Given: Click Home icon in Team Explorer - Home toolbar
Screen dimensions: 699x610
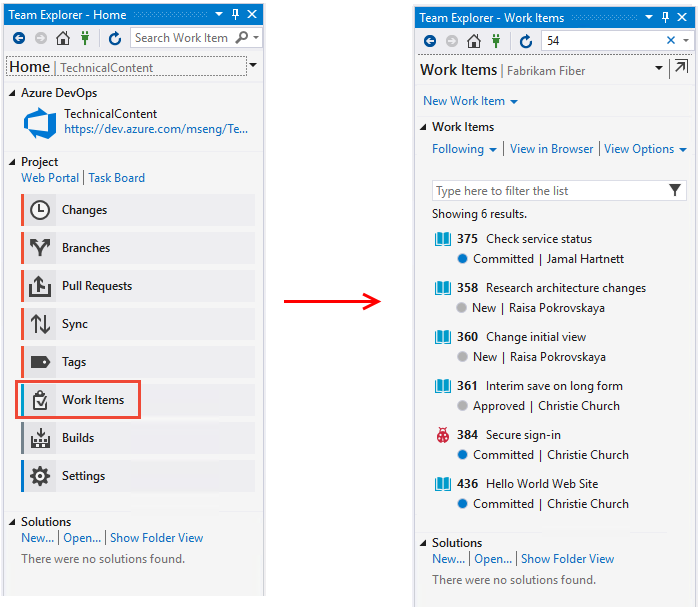Looking at the screenshot, I should click(63, 38).
